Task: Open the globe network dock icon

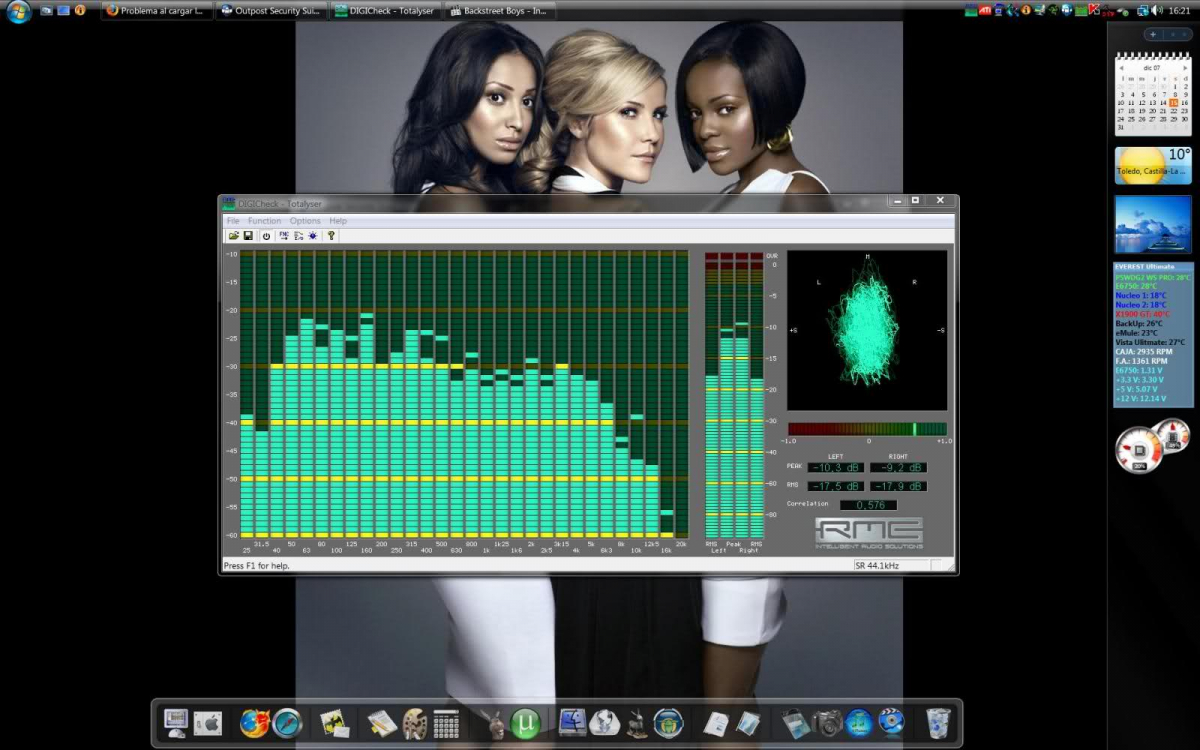Action: click(x=604, y=722)
